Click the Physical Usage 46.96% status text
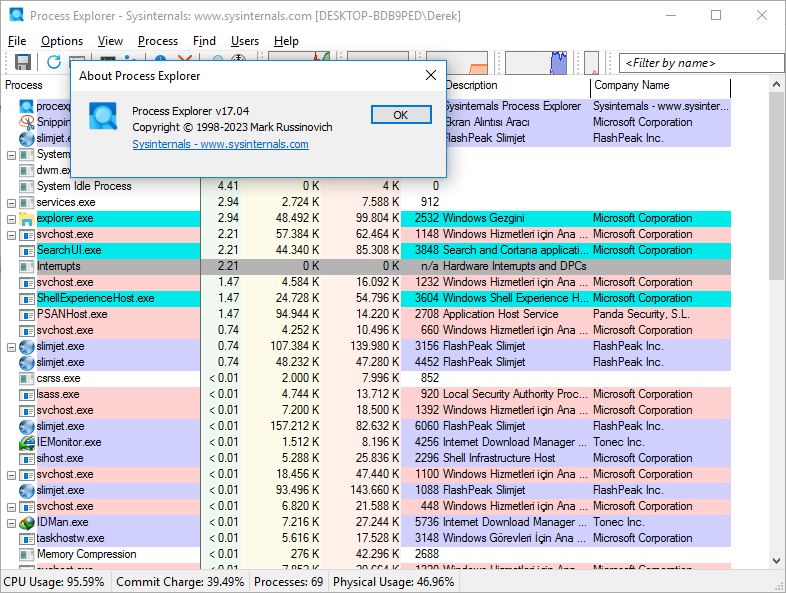This screenshot has width=786, height=593. click(x=394, y=582)
